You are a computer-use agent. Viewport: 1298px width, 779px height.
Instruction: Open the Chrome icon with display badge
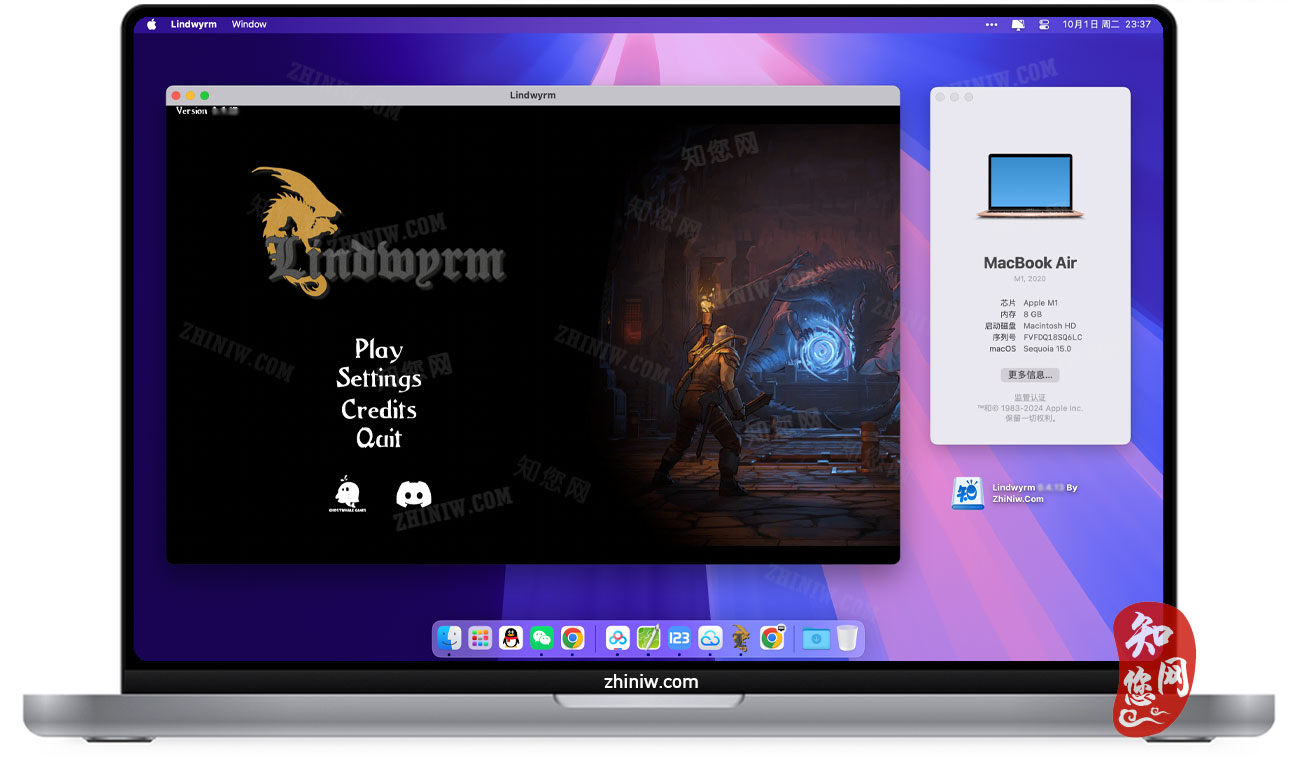click(771, 638)
